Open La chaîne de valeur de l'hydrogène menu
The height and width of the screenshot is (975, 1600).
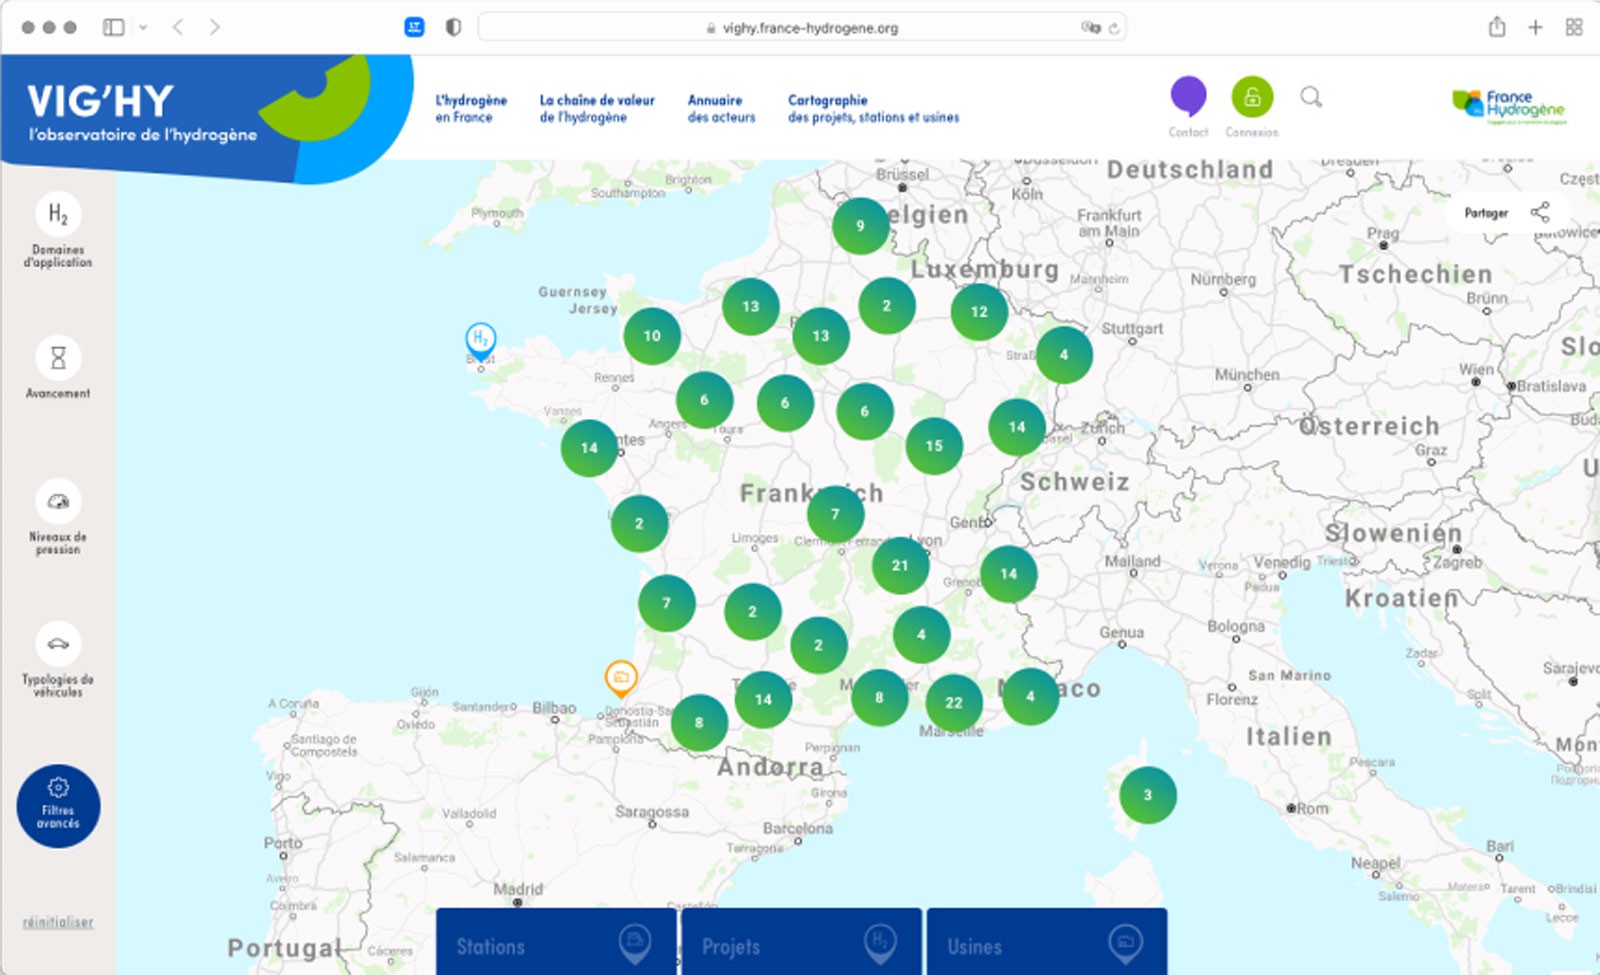tap(596, 108)
